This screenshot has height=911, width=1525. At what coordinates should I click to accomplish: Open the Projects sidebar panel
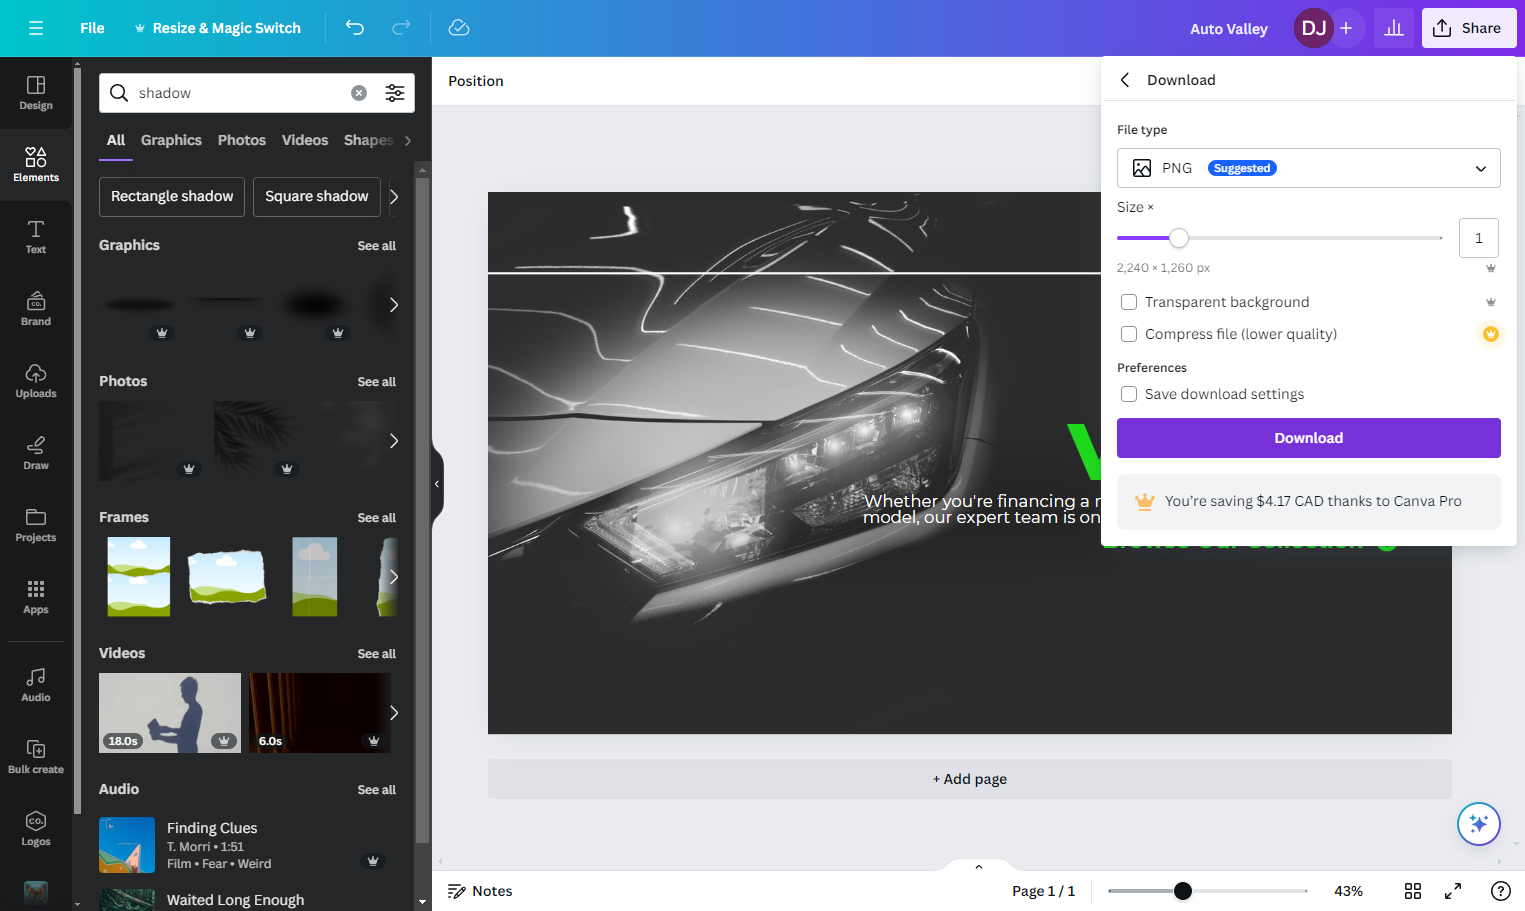(x=36, y=525)
